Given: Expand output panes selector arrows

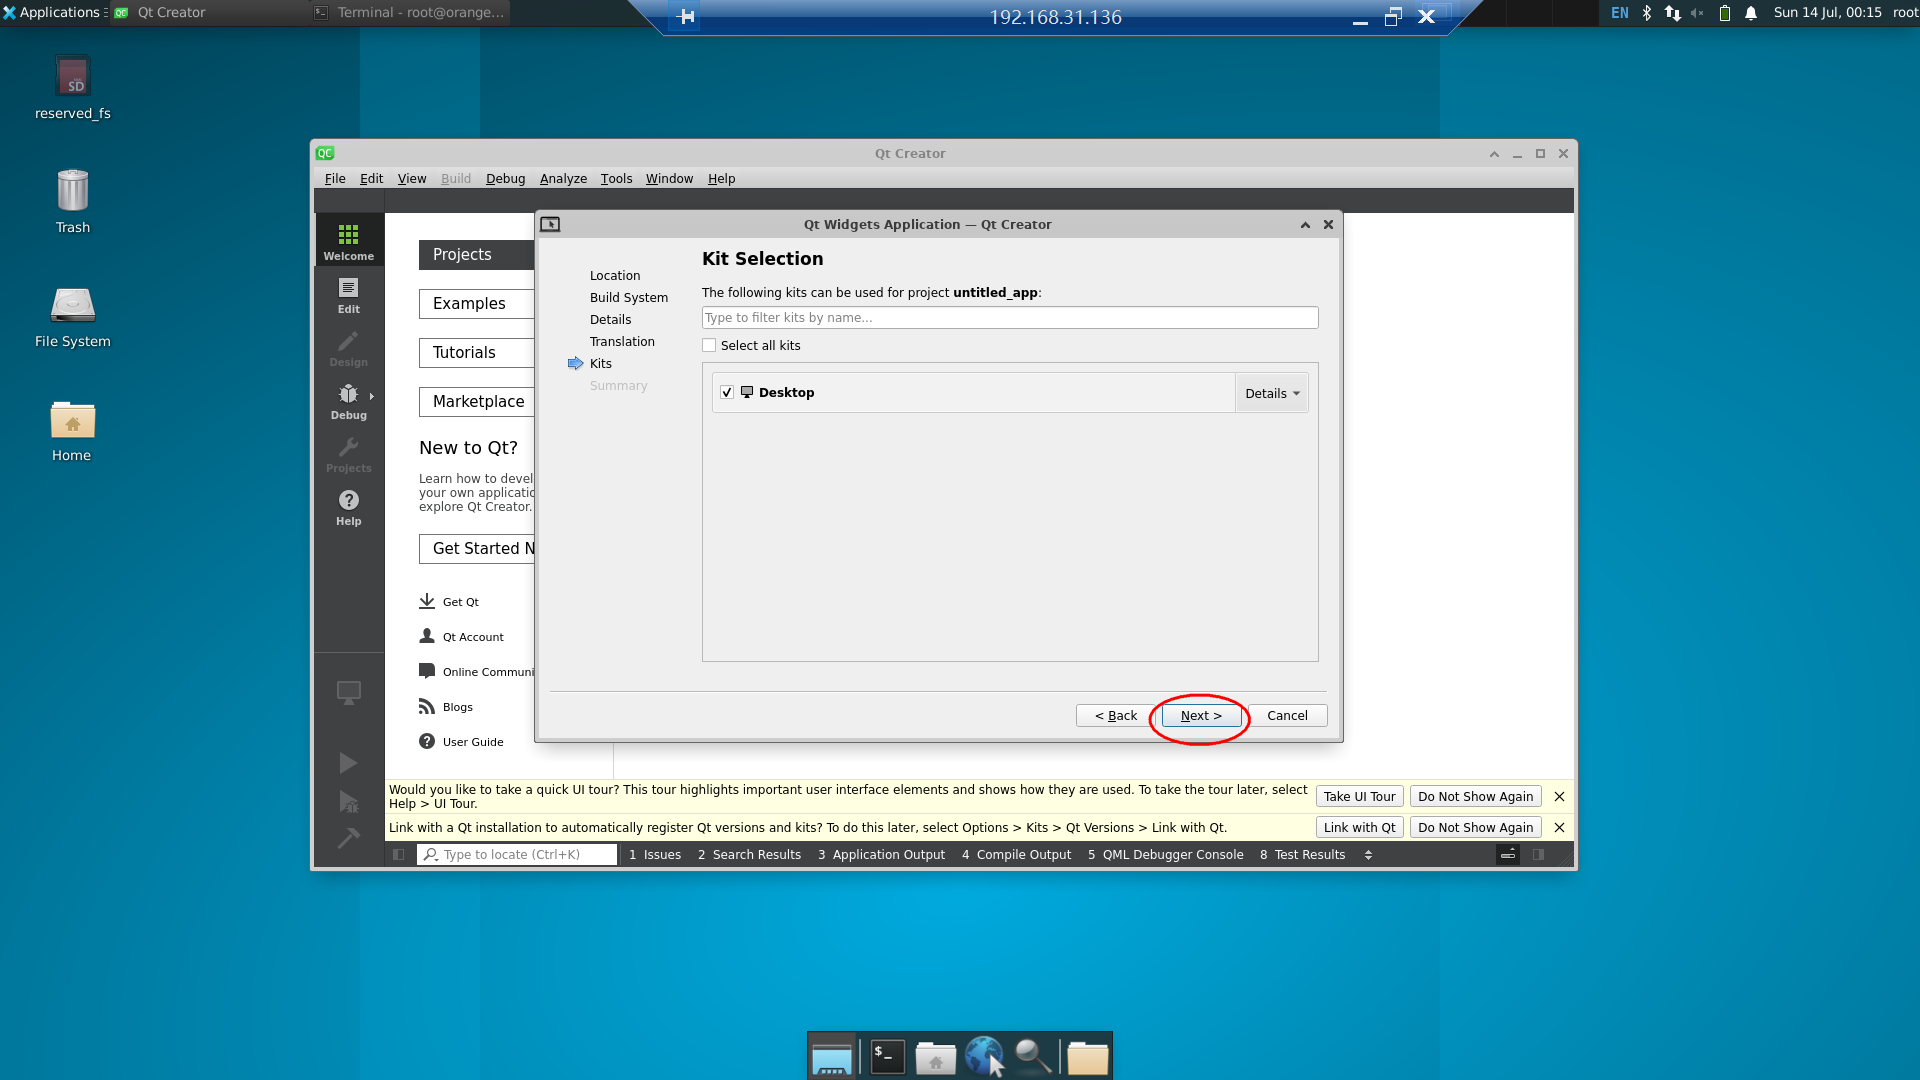Looking at the screenshot, I should tap(1368, 855).
